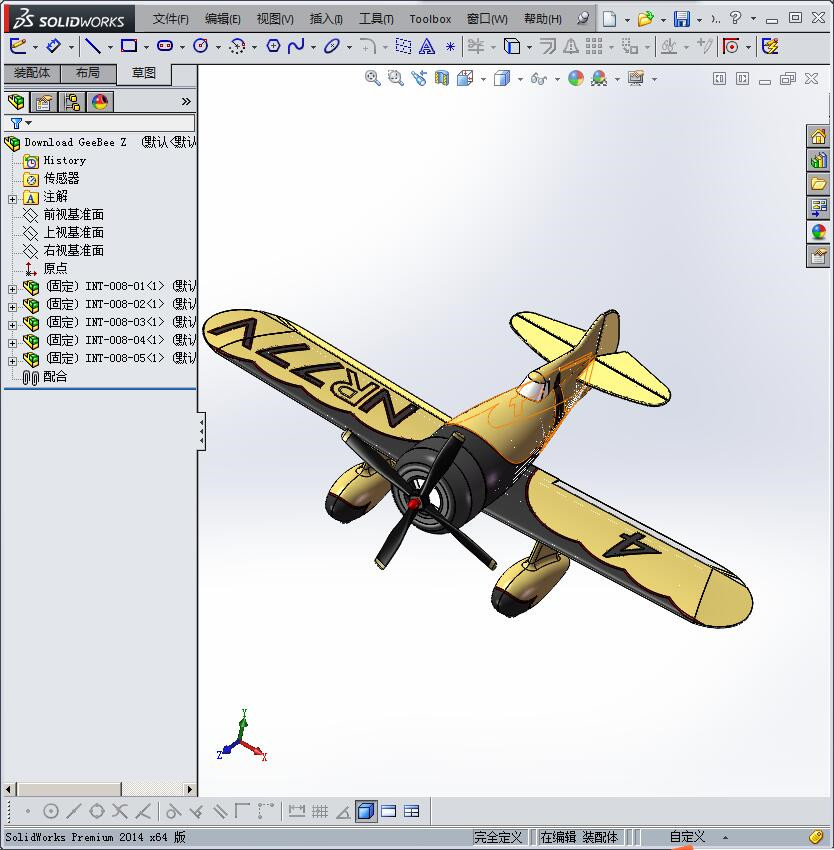Open the Display Style dropdown arrow
The image size is (834, 850).
click(520, 79)
